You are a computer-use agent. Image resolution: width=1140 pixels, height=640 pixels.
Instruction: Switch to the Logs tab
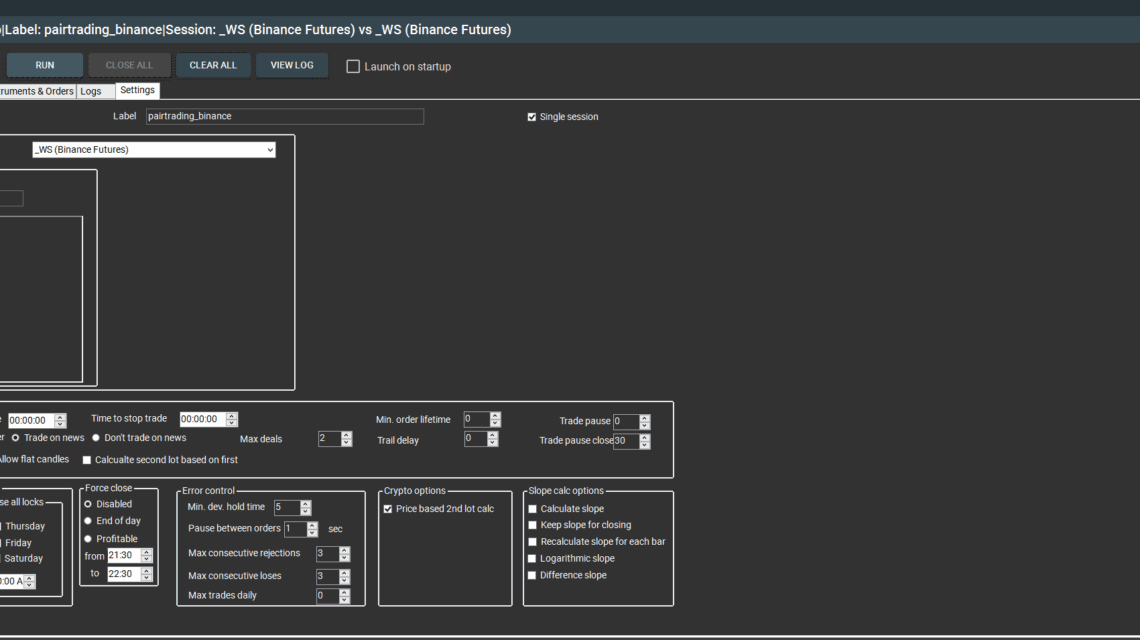(91, 91)
